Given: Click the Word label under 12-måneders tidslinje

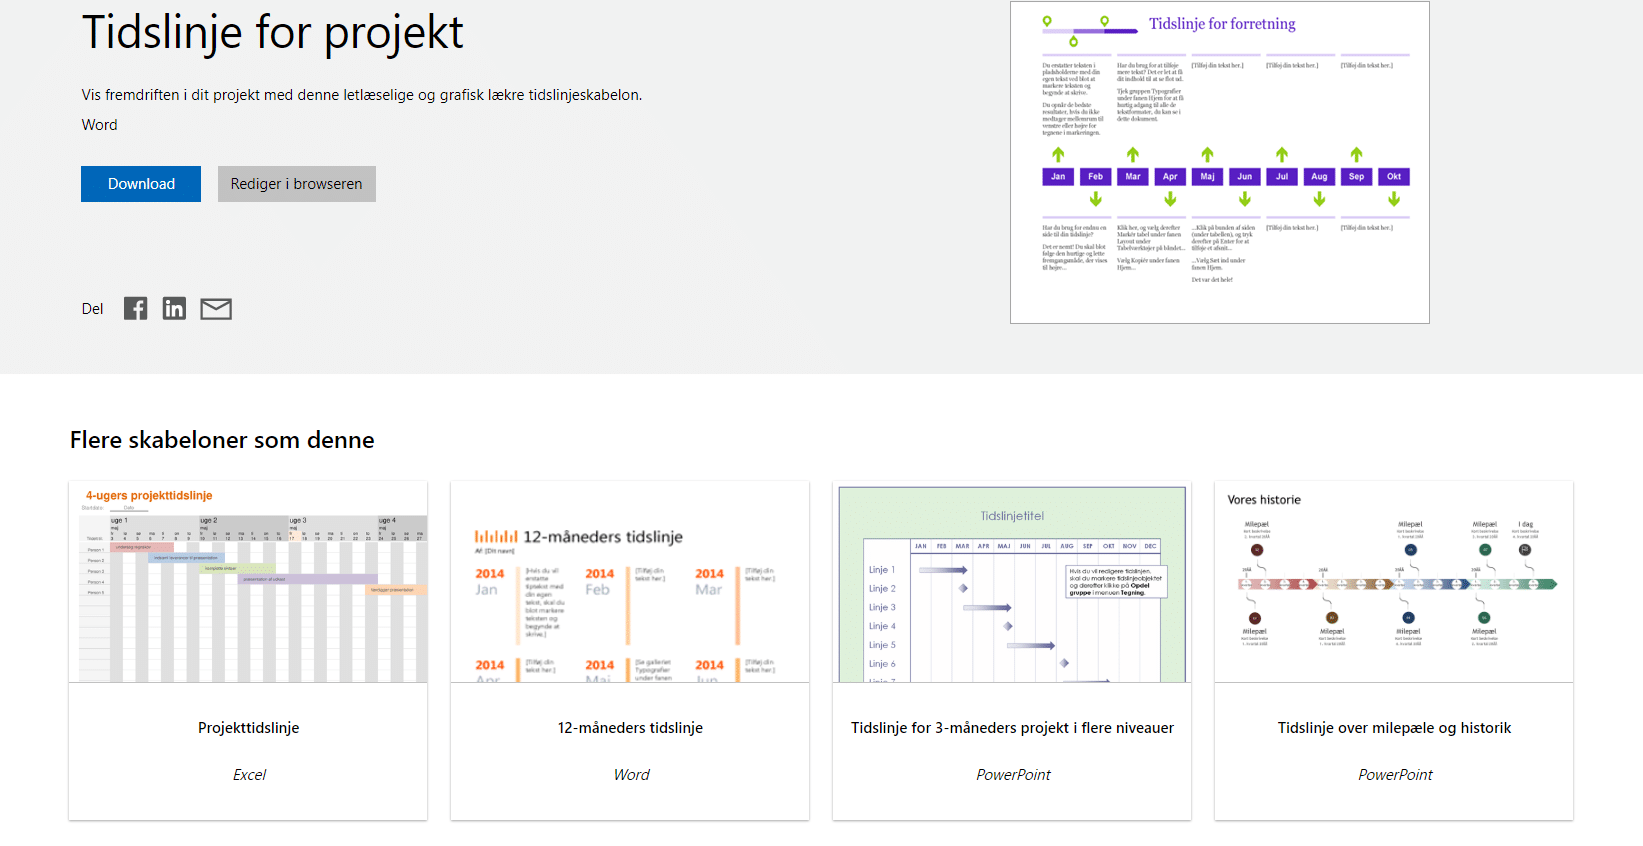Looking at the screenshot, I should click(631, 775).
